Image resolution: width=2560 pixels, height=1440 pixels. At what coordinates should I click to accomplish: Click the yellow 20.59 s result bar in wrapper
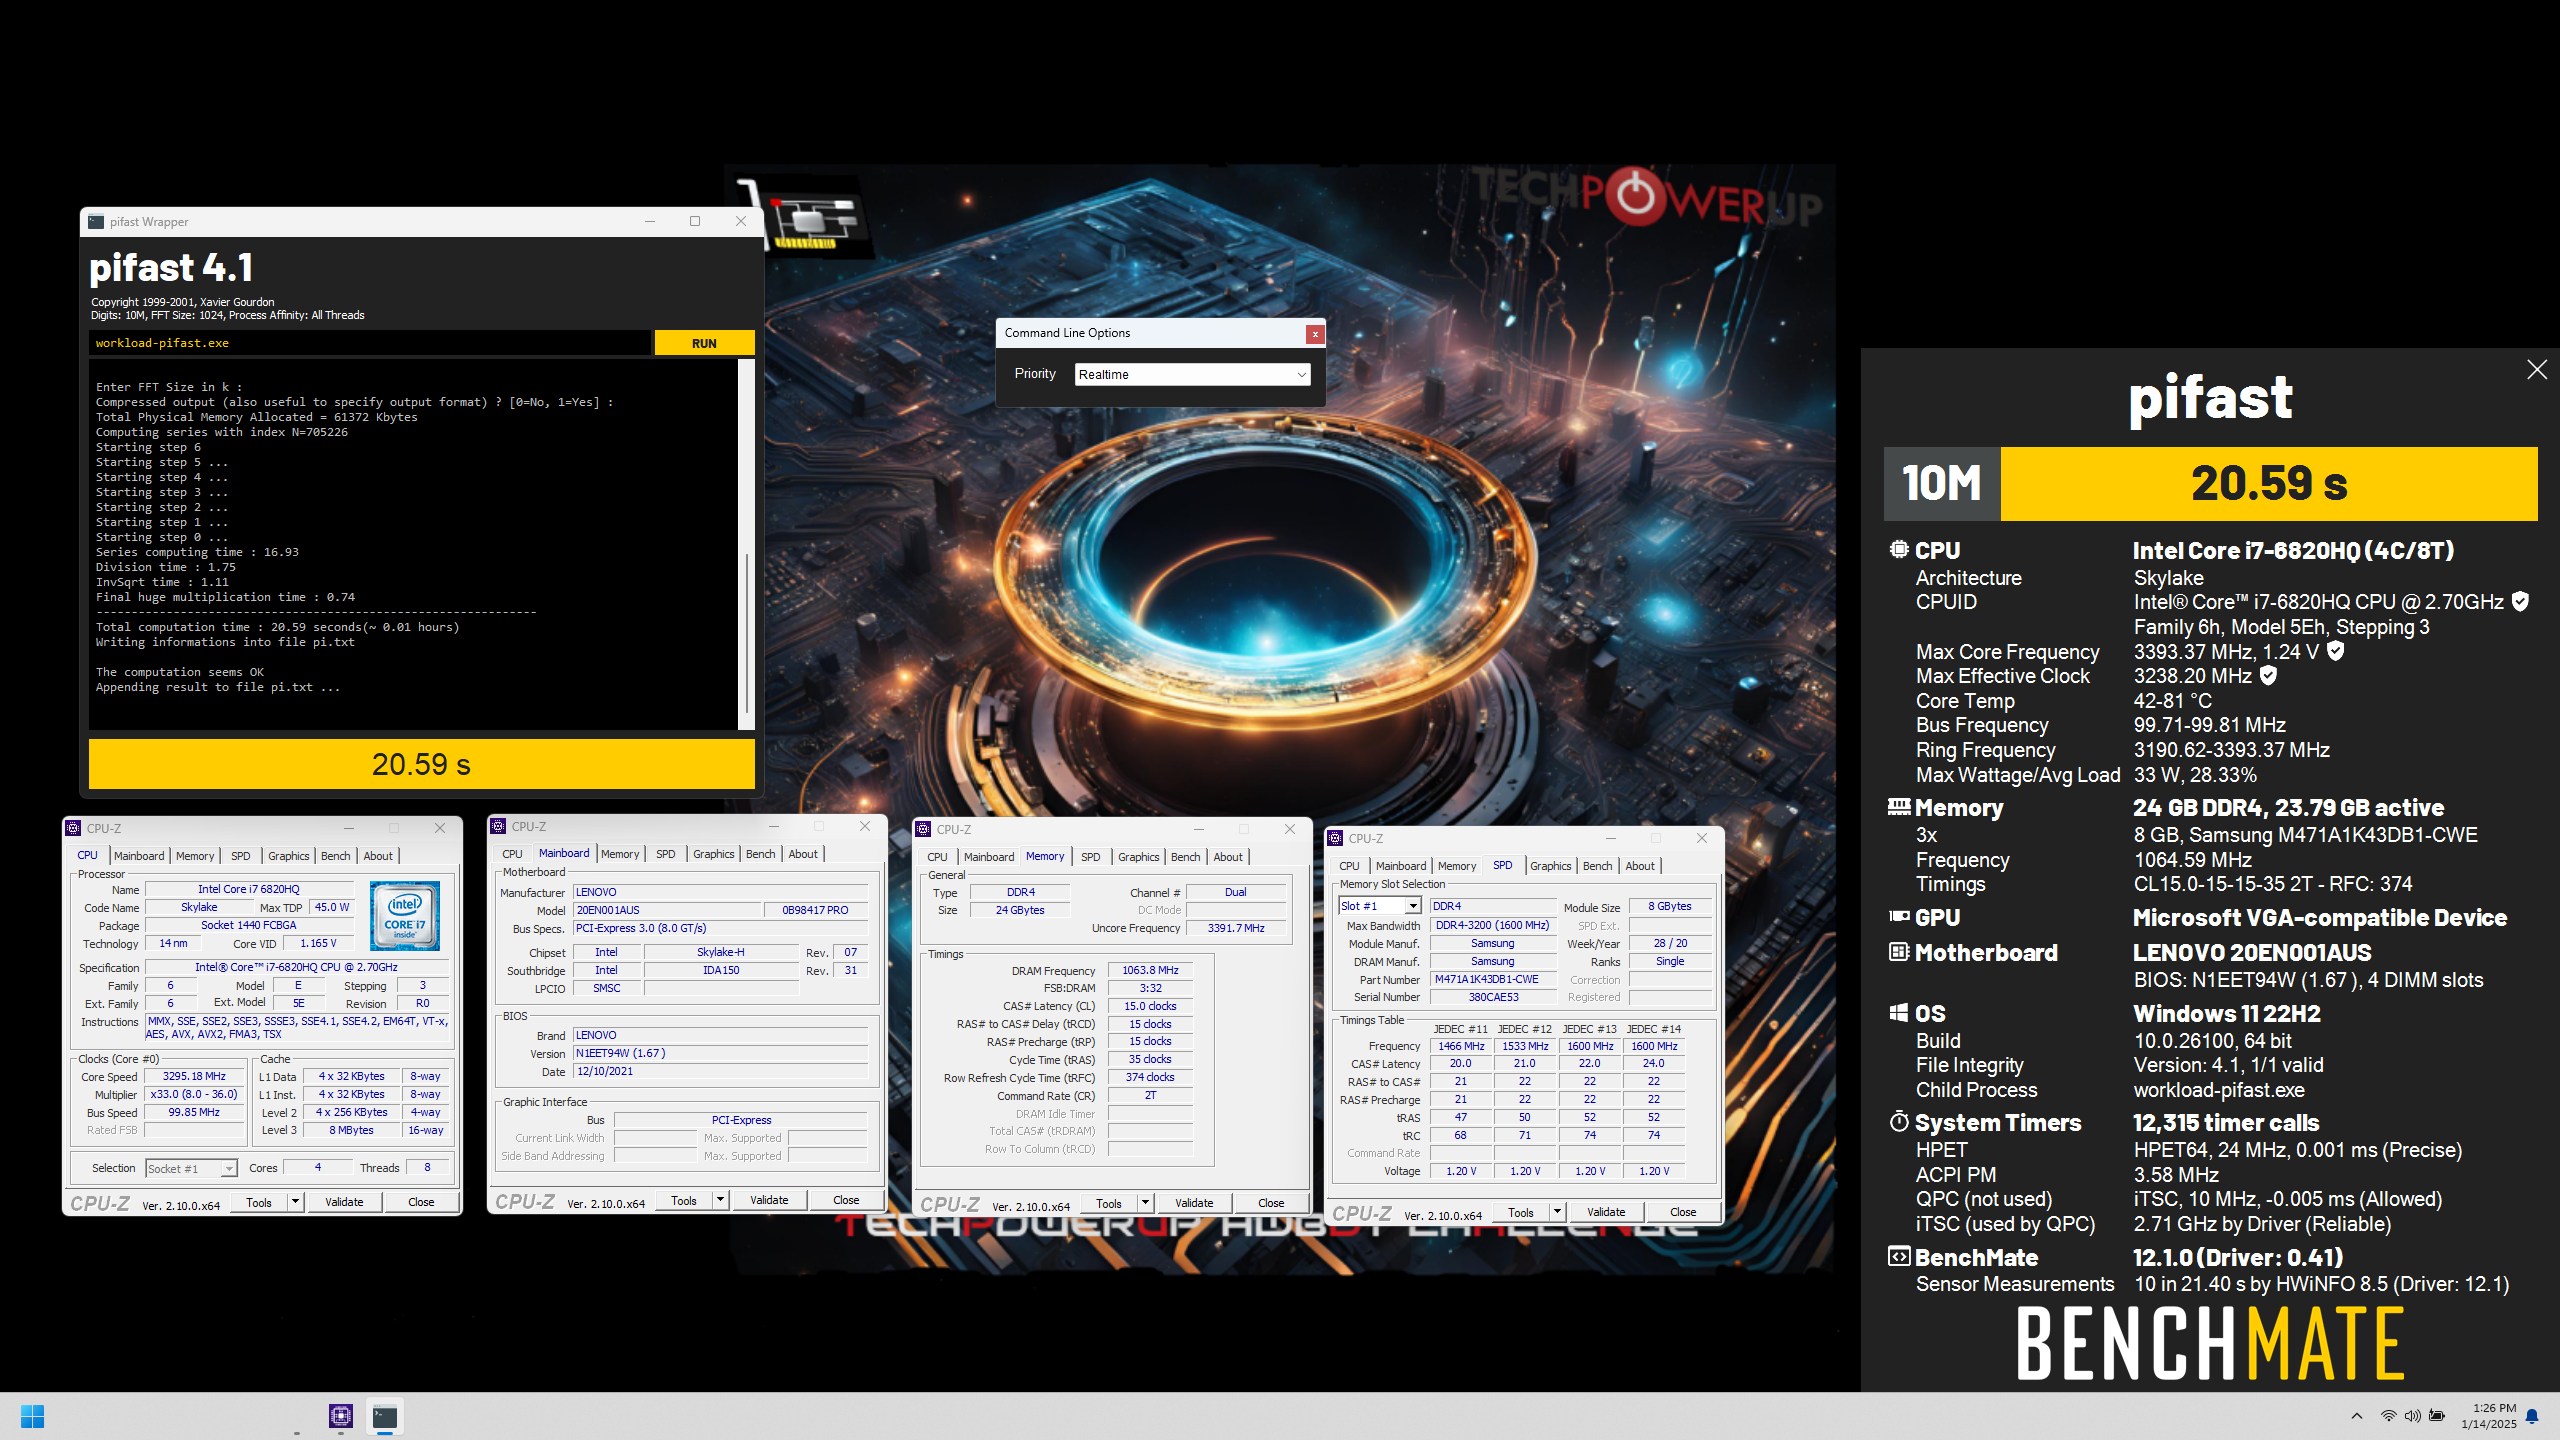pyautogui.click(x=421, y=764)
